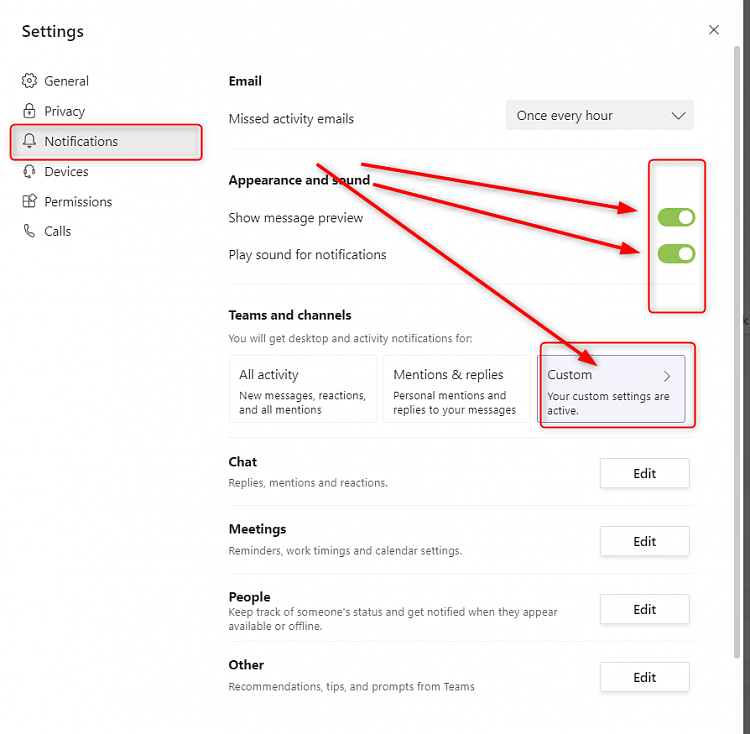Viewport: 750px width, 734px height.
Task: Click the Permissions grid icon
Action: (29, 201)
